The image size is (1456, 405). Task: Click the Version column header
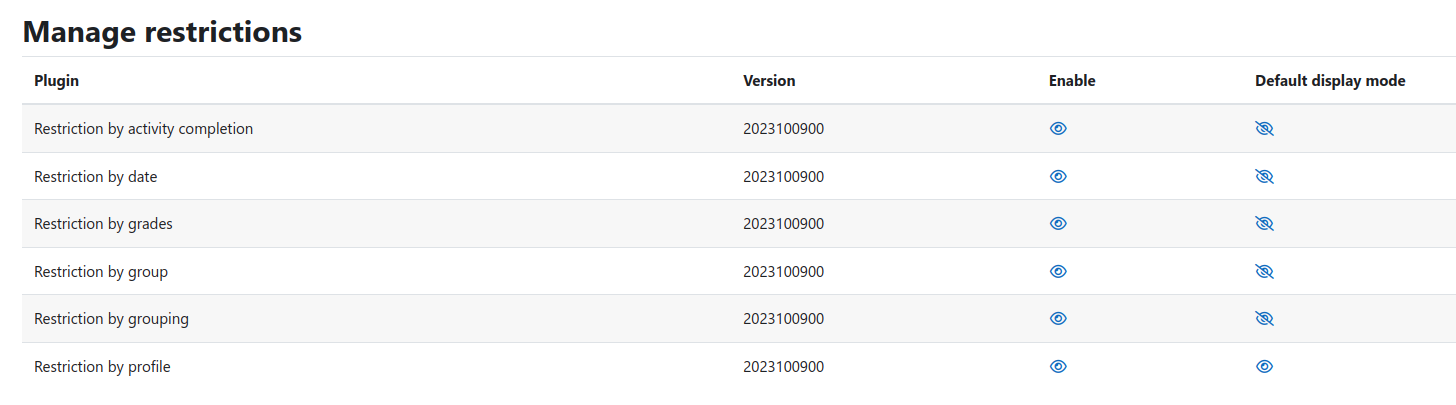tap(769, 81)
